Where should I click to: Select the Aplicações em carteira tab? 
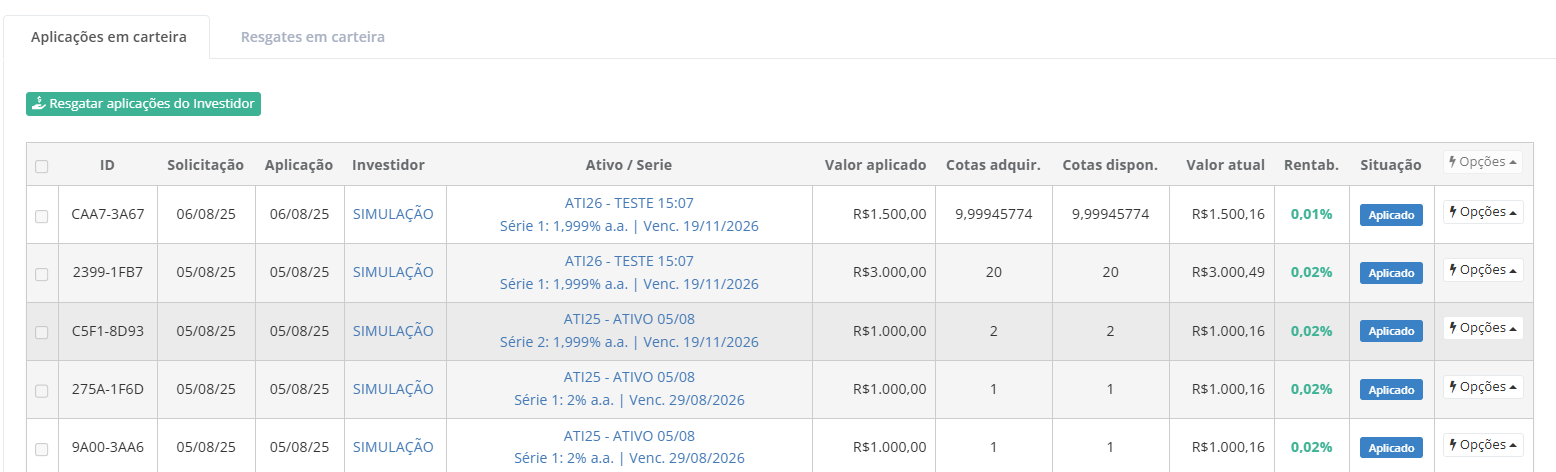click(x=108, y=37)
